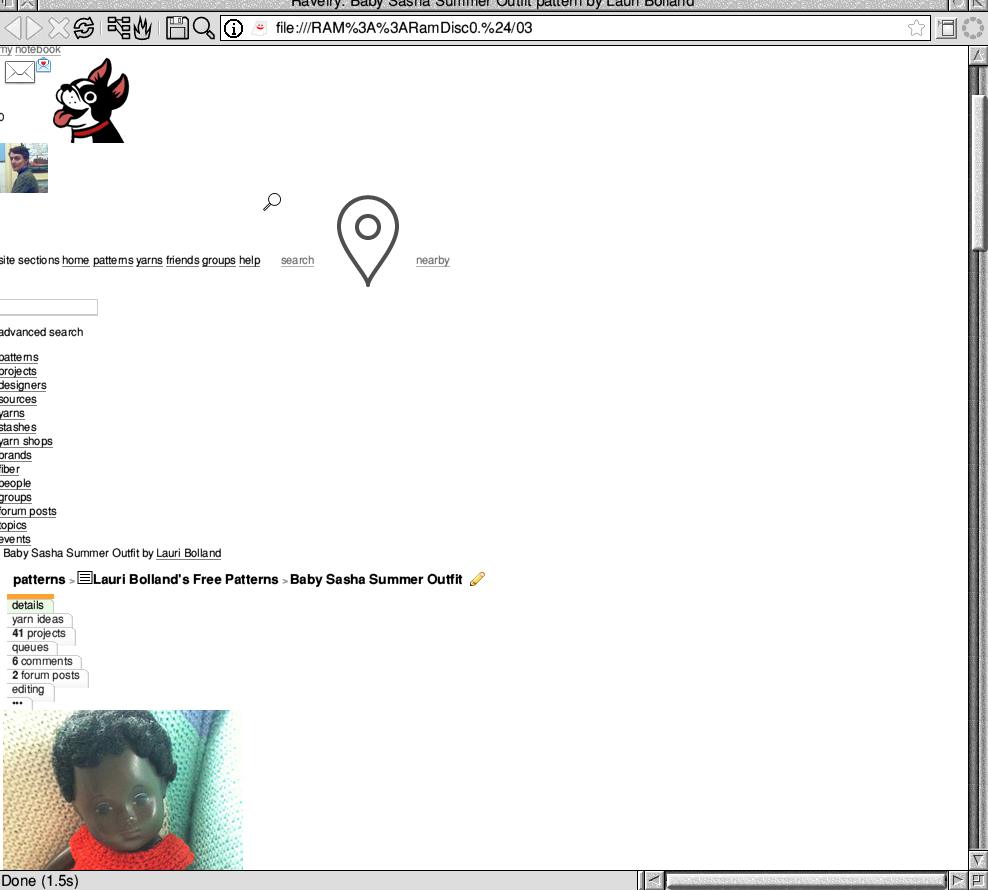The width and height of the screenshot is (988, 890).
Task: Go to yarn shops search link
Action: [x=26, y=441]
